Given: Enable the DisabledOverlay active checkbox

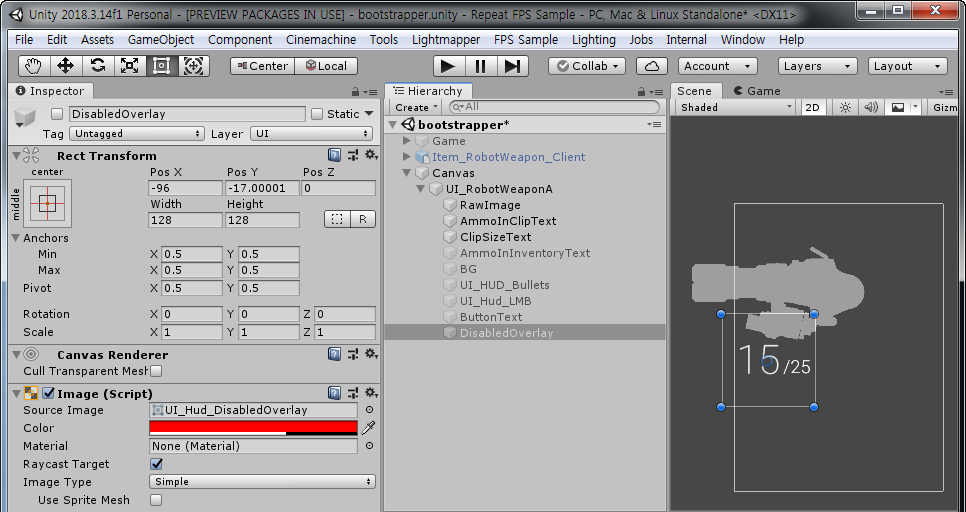Looking at the screenshot, I should pos(57,114).
